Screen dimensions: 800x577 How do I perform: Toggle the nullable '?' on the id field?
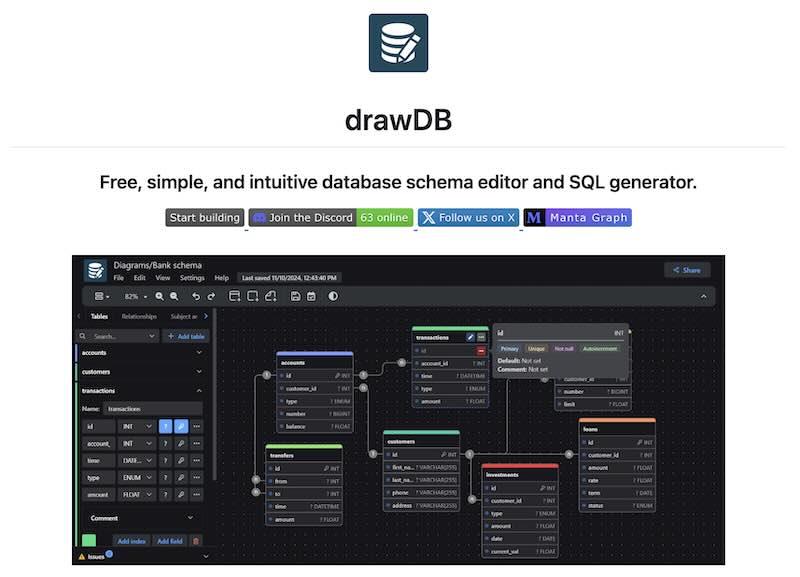[167, 425]
